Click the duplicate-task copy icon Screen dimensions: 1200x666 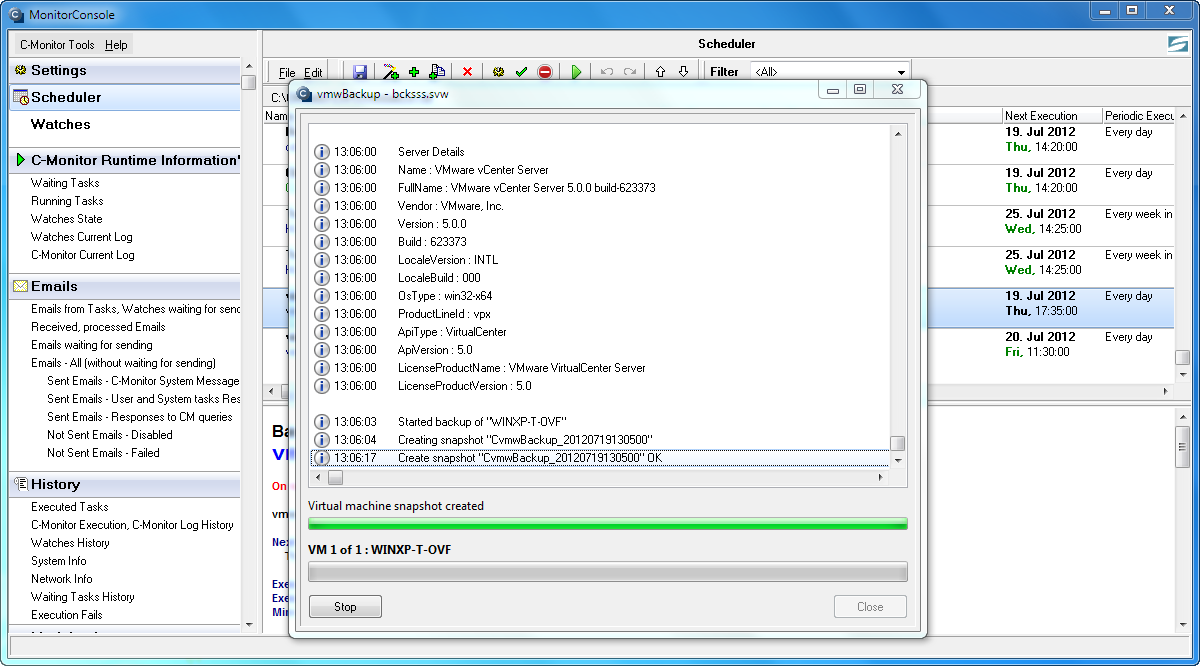click(437, 72)
